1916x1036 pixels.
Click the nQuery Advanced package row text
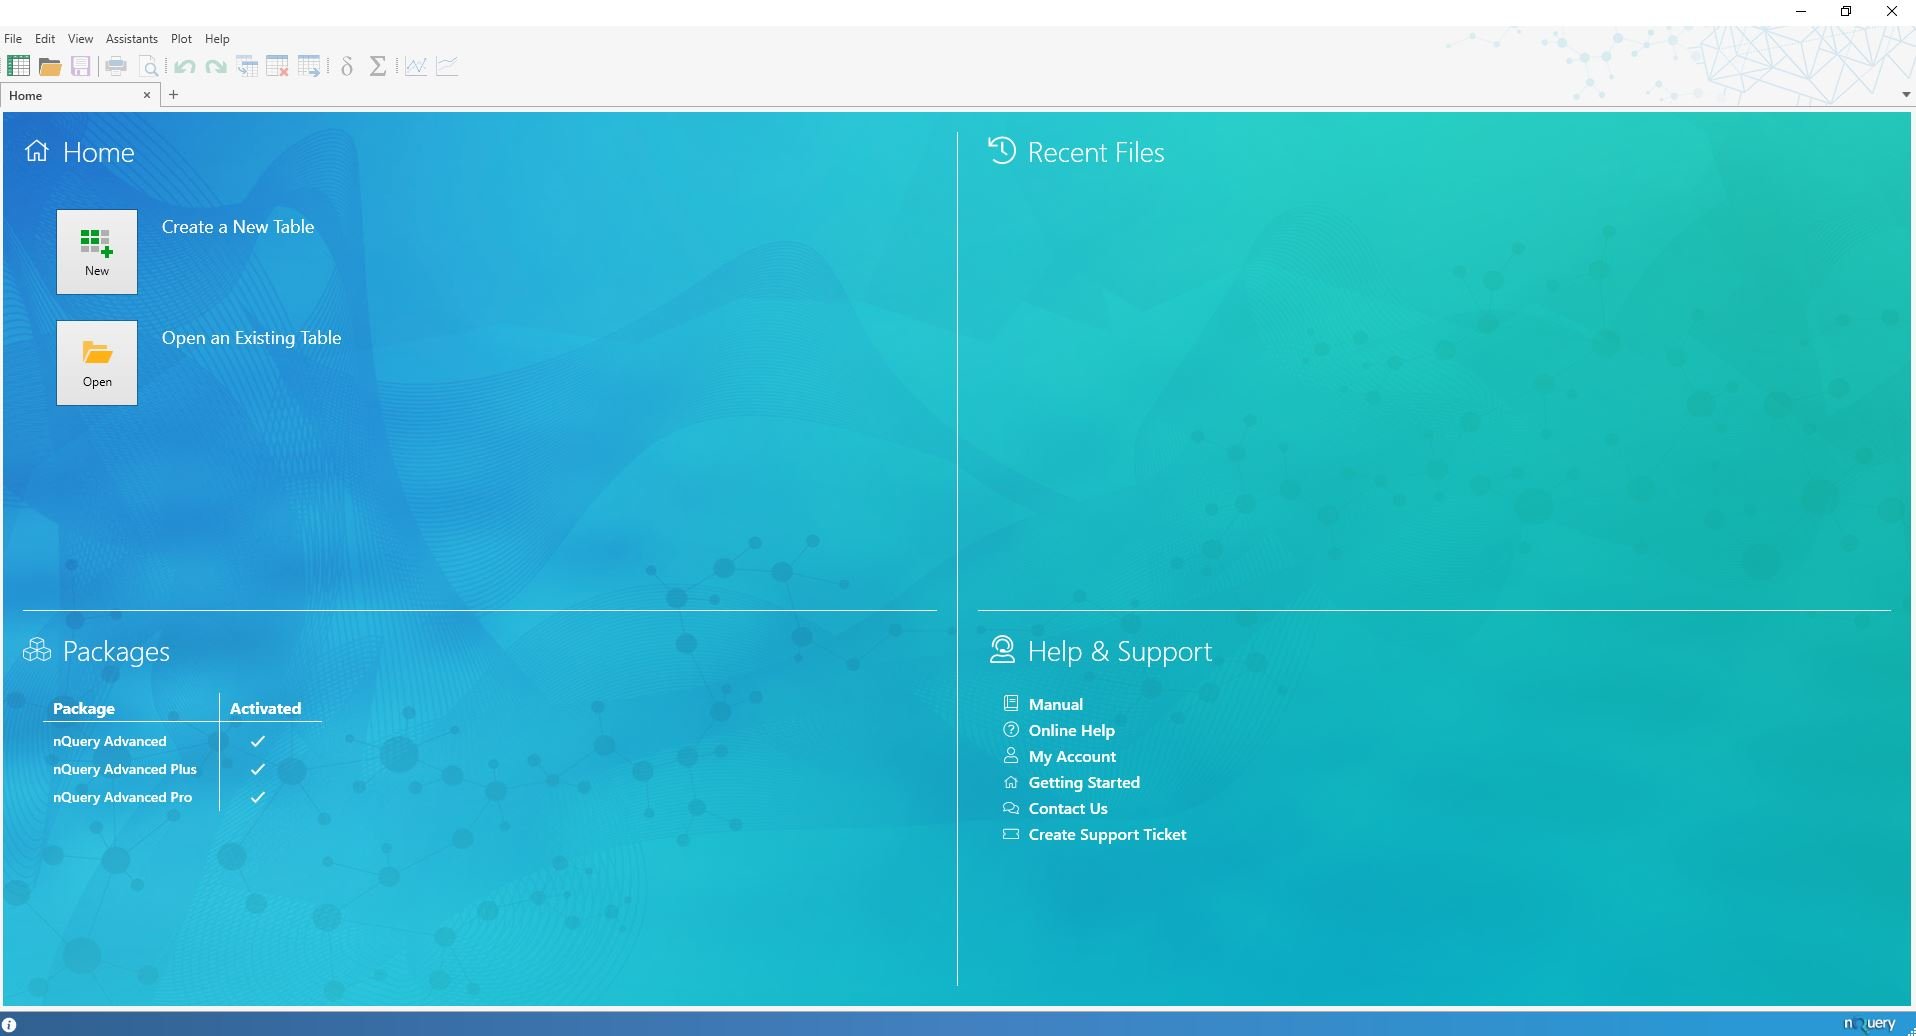[110, 741]
